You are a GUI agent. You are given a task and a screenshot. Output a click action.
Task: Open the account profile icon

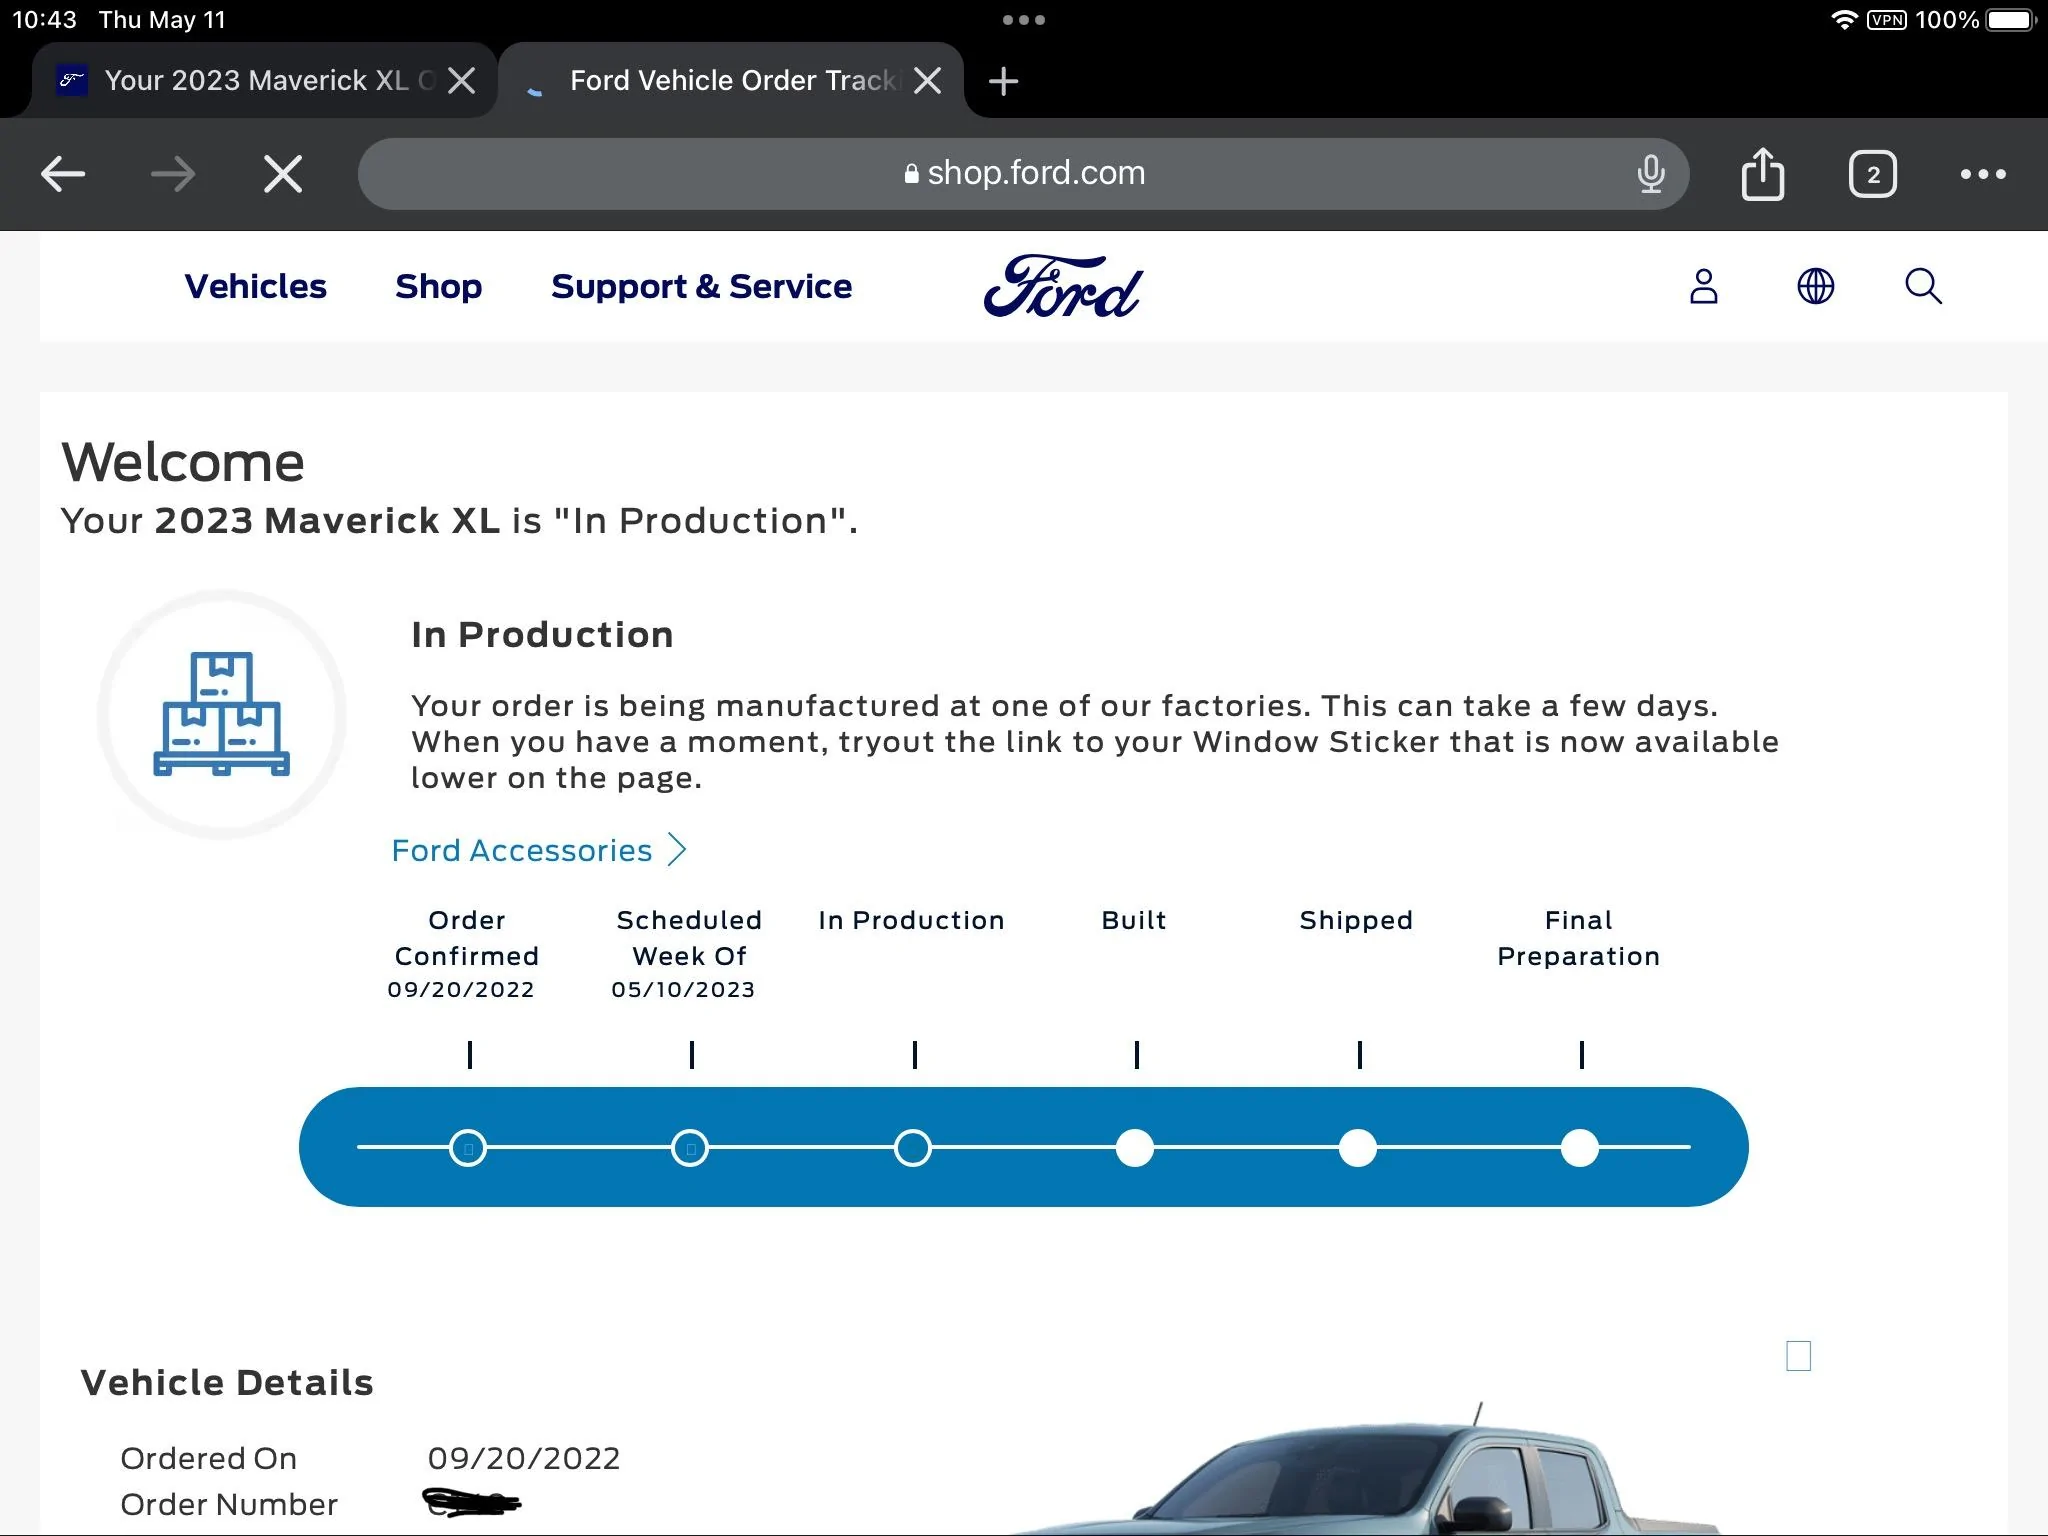(1704, 286)
